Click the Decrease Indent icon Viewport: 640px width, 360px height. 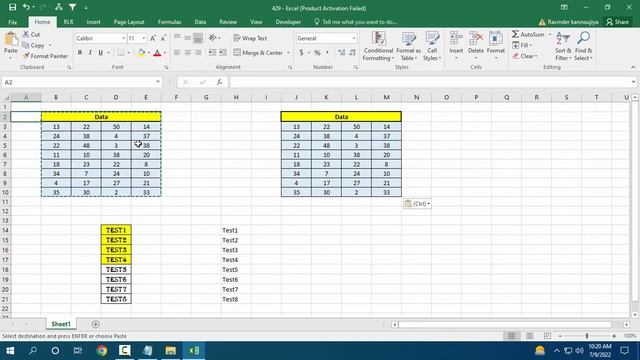tap(212, 53)
